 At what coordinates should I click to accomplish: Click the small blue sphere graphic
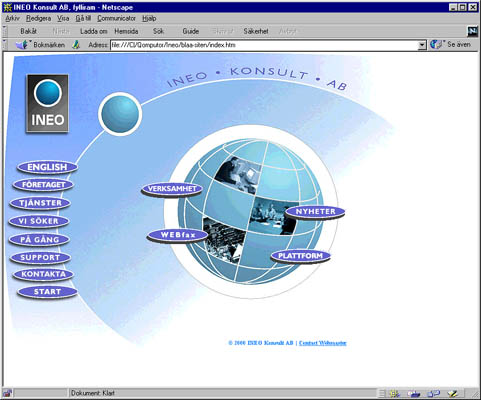coord(120,114)
